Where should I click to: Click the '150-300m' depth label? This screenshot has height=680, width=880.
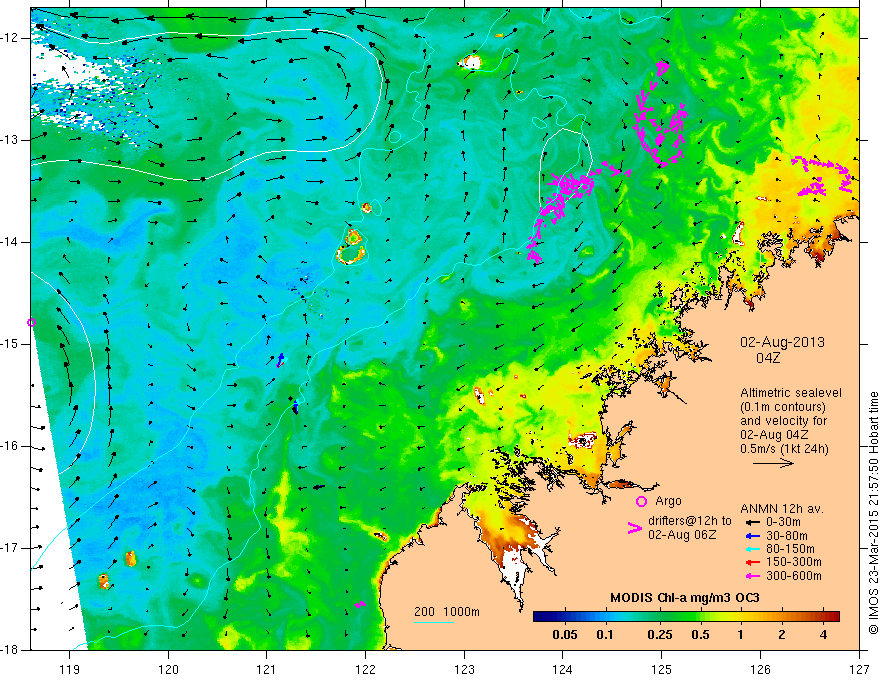pos(794,562)
